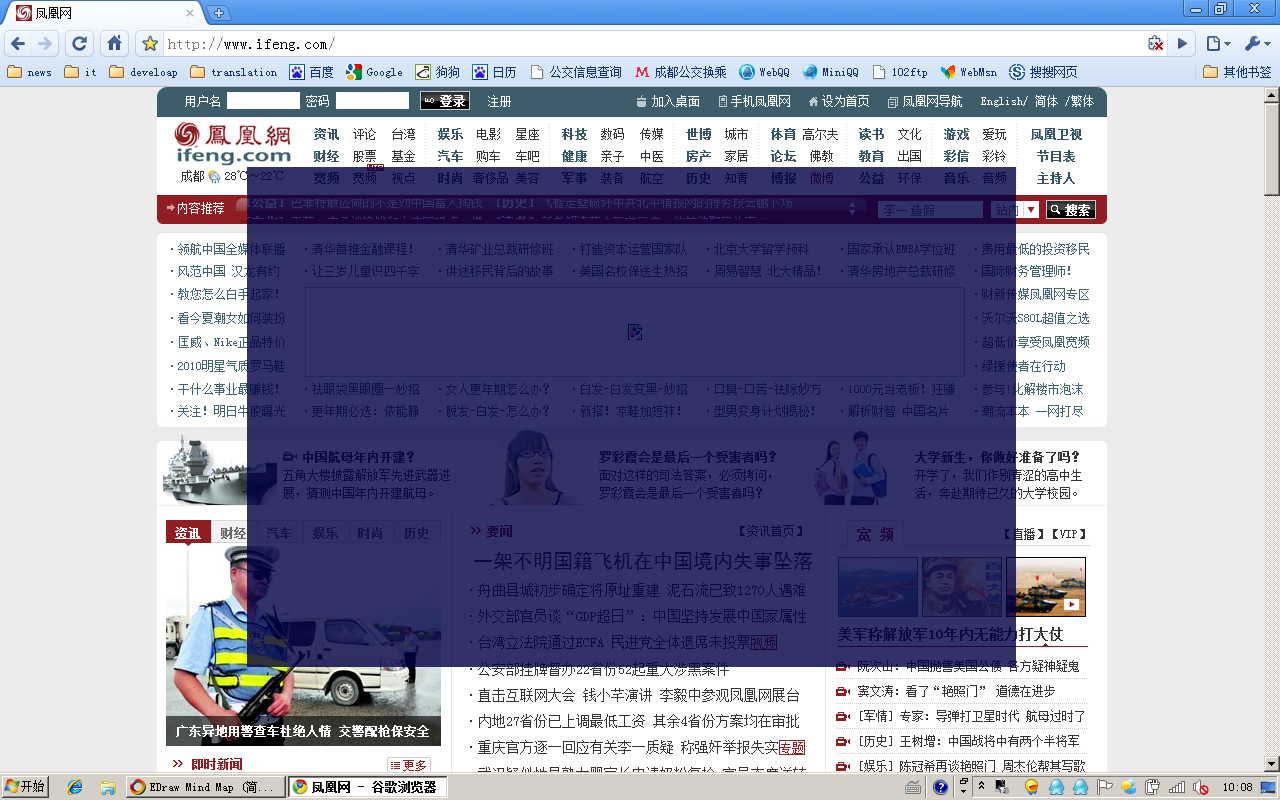Reload the page with the refresh icon
Image resolution: width=1280 pixels, height=800 pixels.
(x=80, y=44)
